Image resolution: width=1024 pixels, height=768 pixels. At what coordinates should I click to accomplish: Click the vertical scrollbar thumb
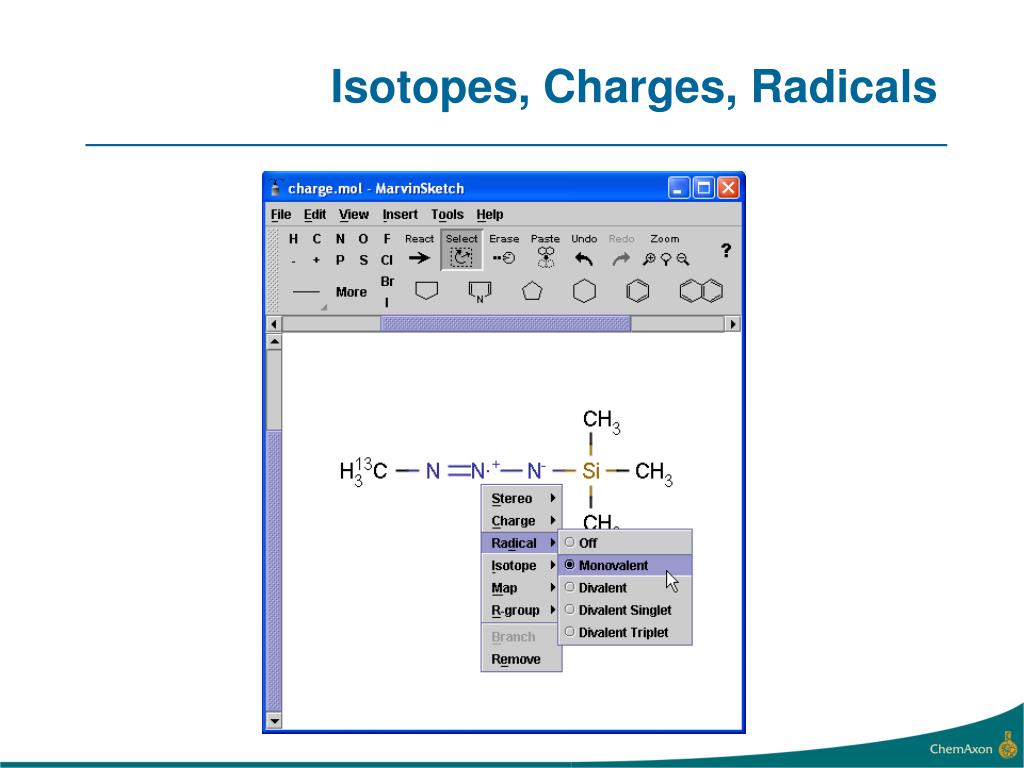(x=274, y=571)
